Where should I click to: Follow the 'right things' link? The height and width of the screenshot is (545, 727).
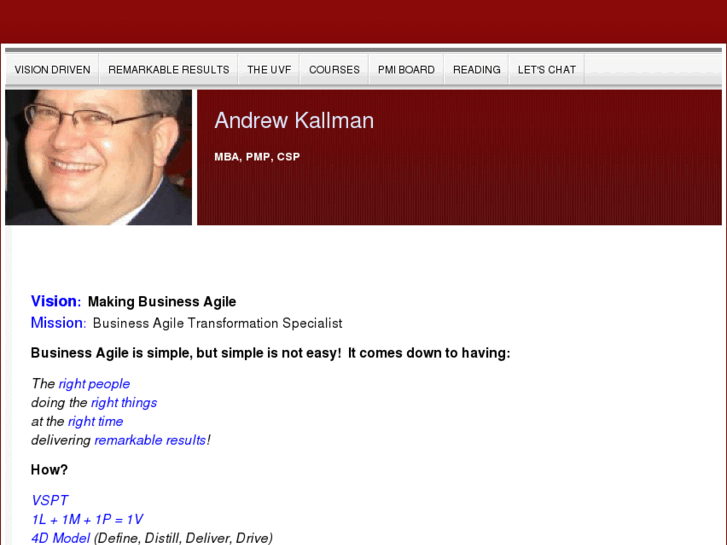click(x=124, y=403)
